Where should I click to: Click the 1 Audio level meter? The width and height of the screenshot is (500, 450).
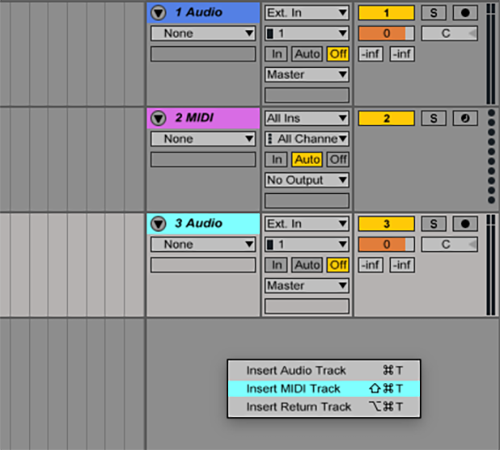click(491, 54)
